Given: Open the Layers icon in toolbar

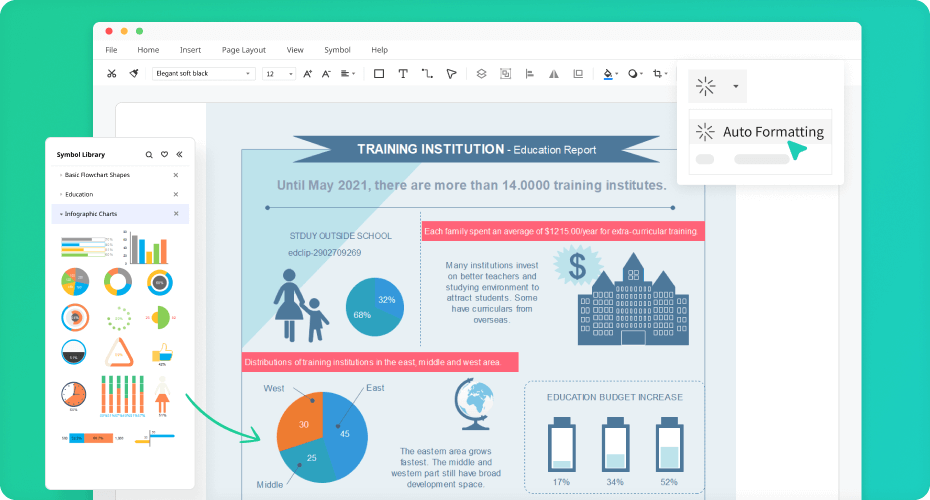Looking at the screenshot, I should tap(481, 73).
